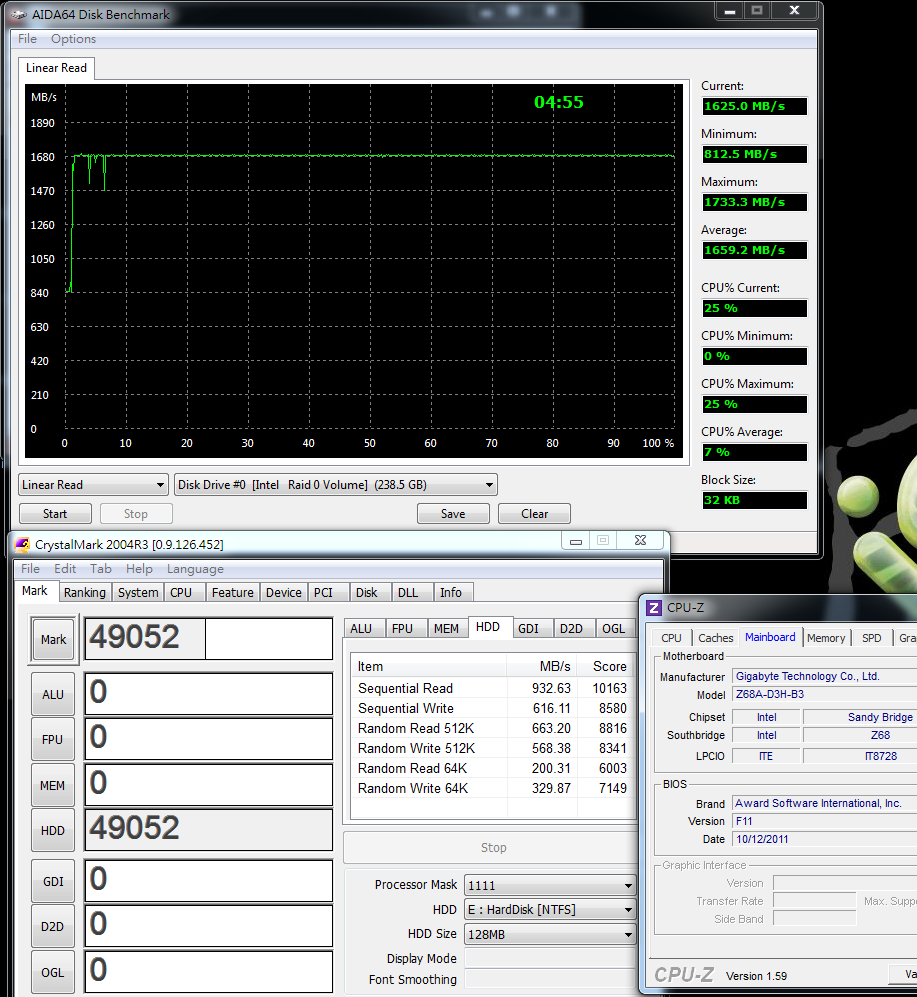Click the Mark benchmark button
The image size is (917, 997).
(x=53, y=640)
